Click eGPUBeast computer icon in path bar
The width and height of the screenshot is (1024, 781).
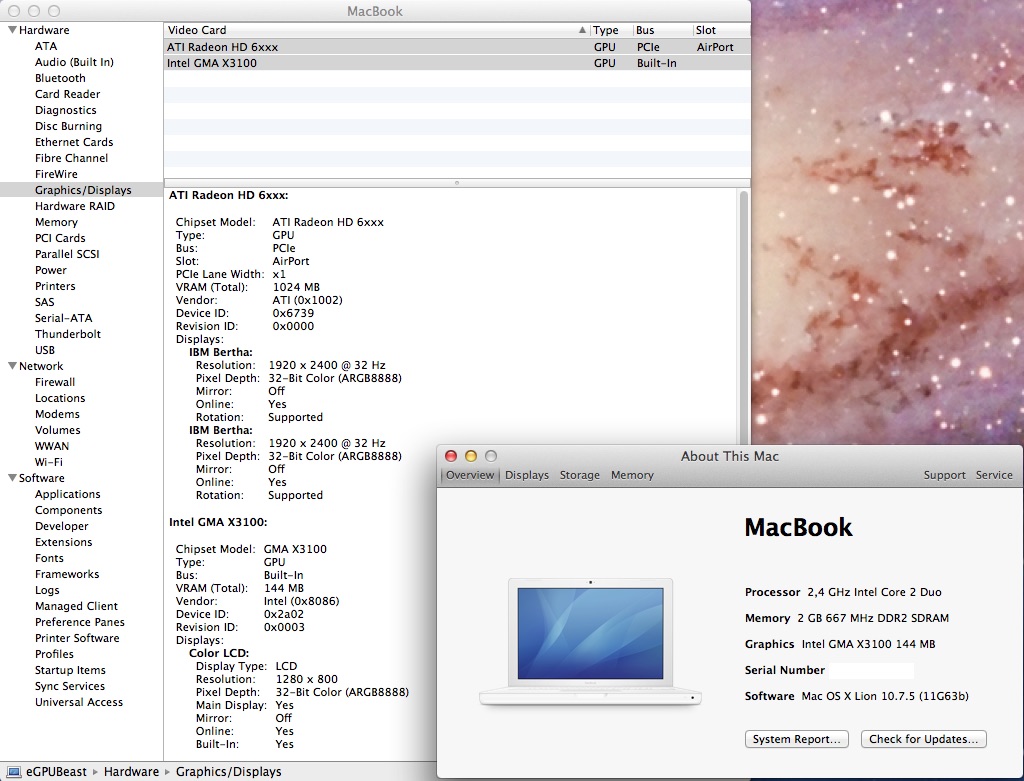click(14, 772)
